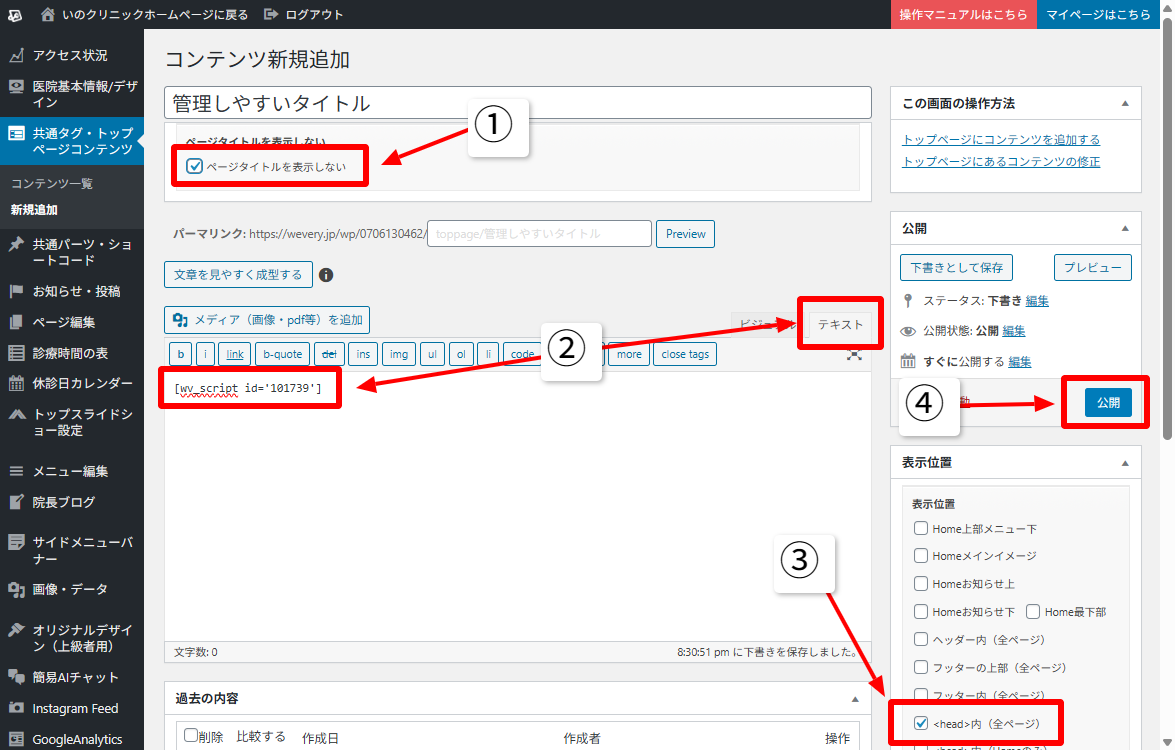Click the info icon beside the format text button
The width and height of the screenshot is (1175, 750).
click(x=326, y=275)
